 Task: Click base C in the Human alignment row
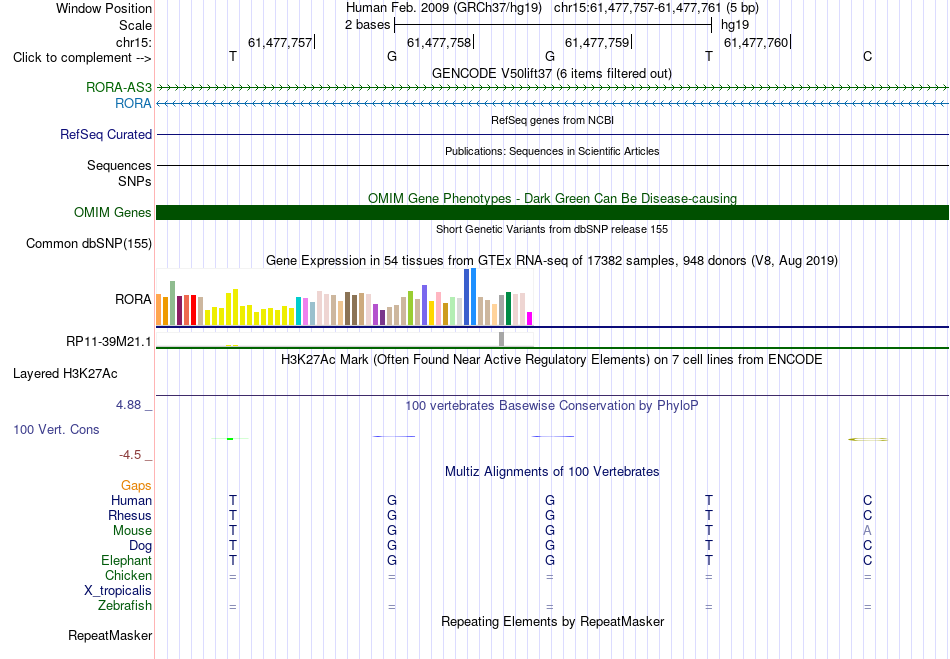click(x=868, y=500)
